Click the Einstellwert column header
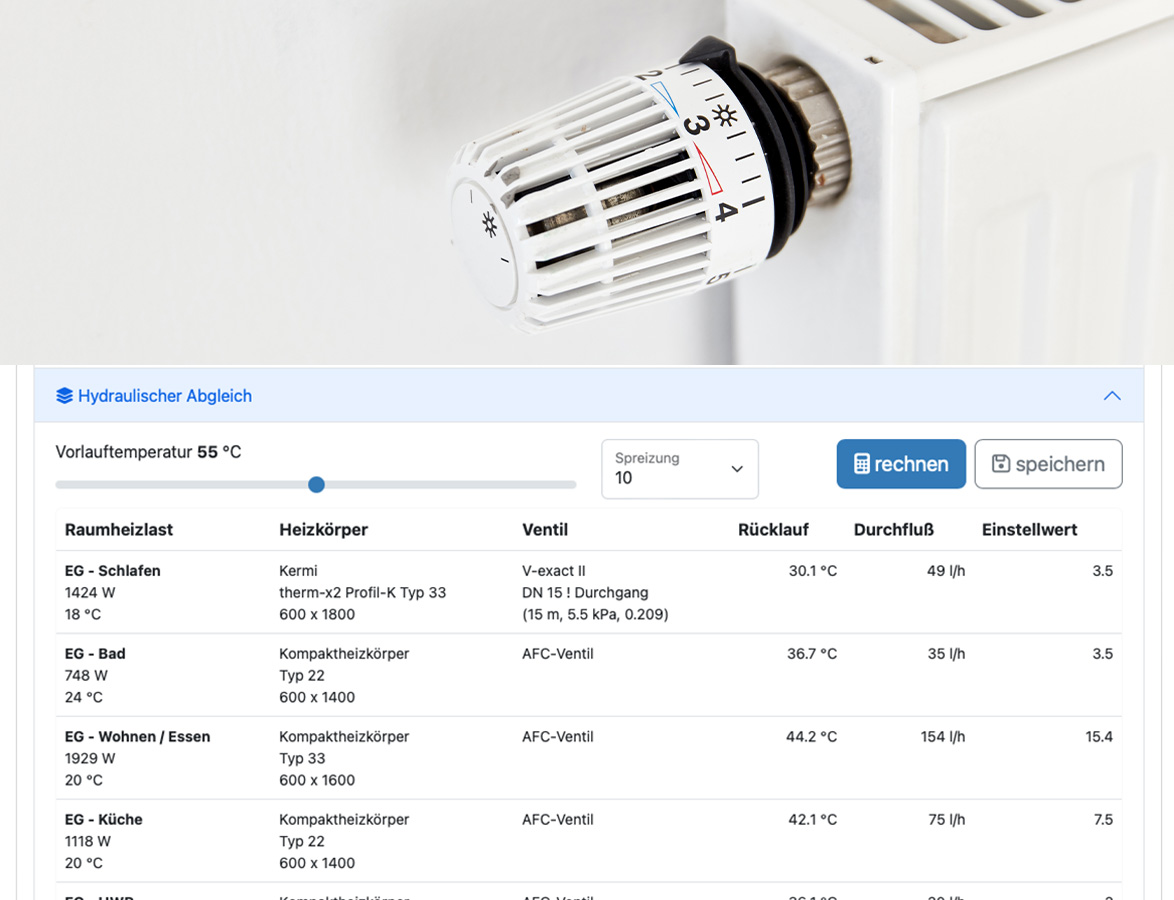Screen dimensions: 1174x900 pyautogui.click(x=1029, y=530)
